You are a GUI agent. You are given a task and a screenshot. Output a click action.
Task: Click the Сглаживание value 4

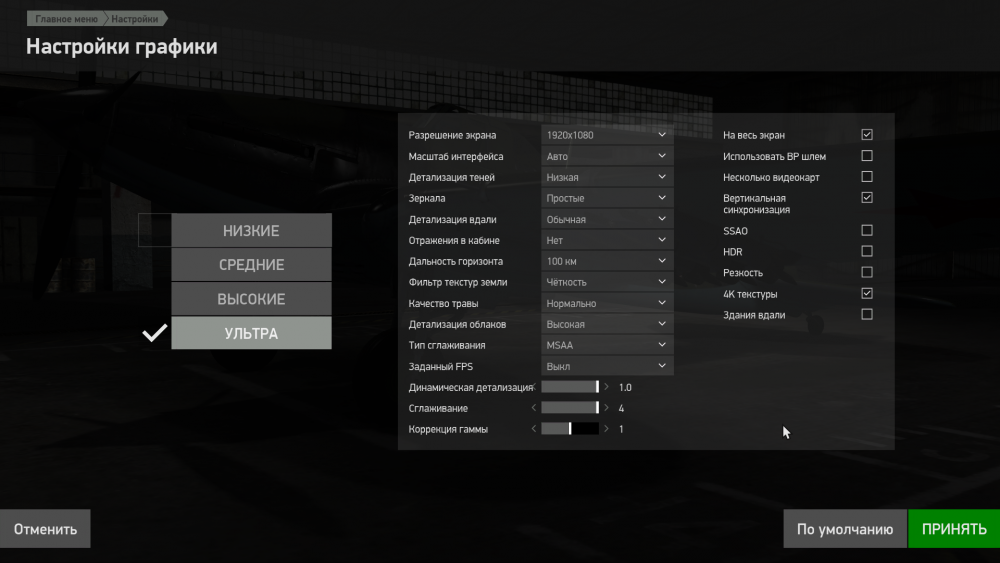pyautogui.click(x=621, y=408)
